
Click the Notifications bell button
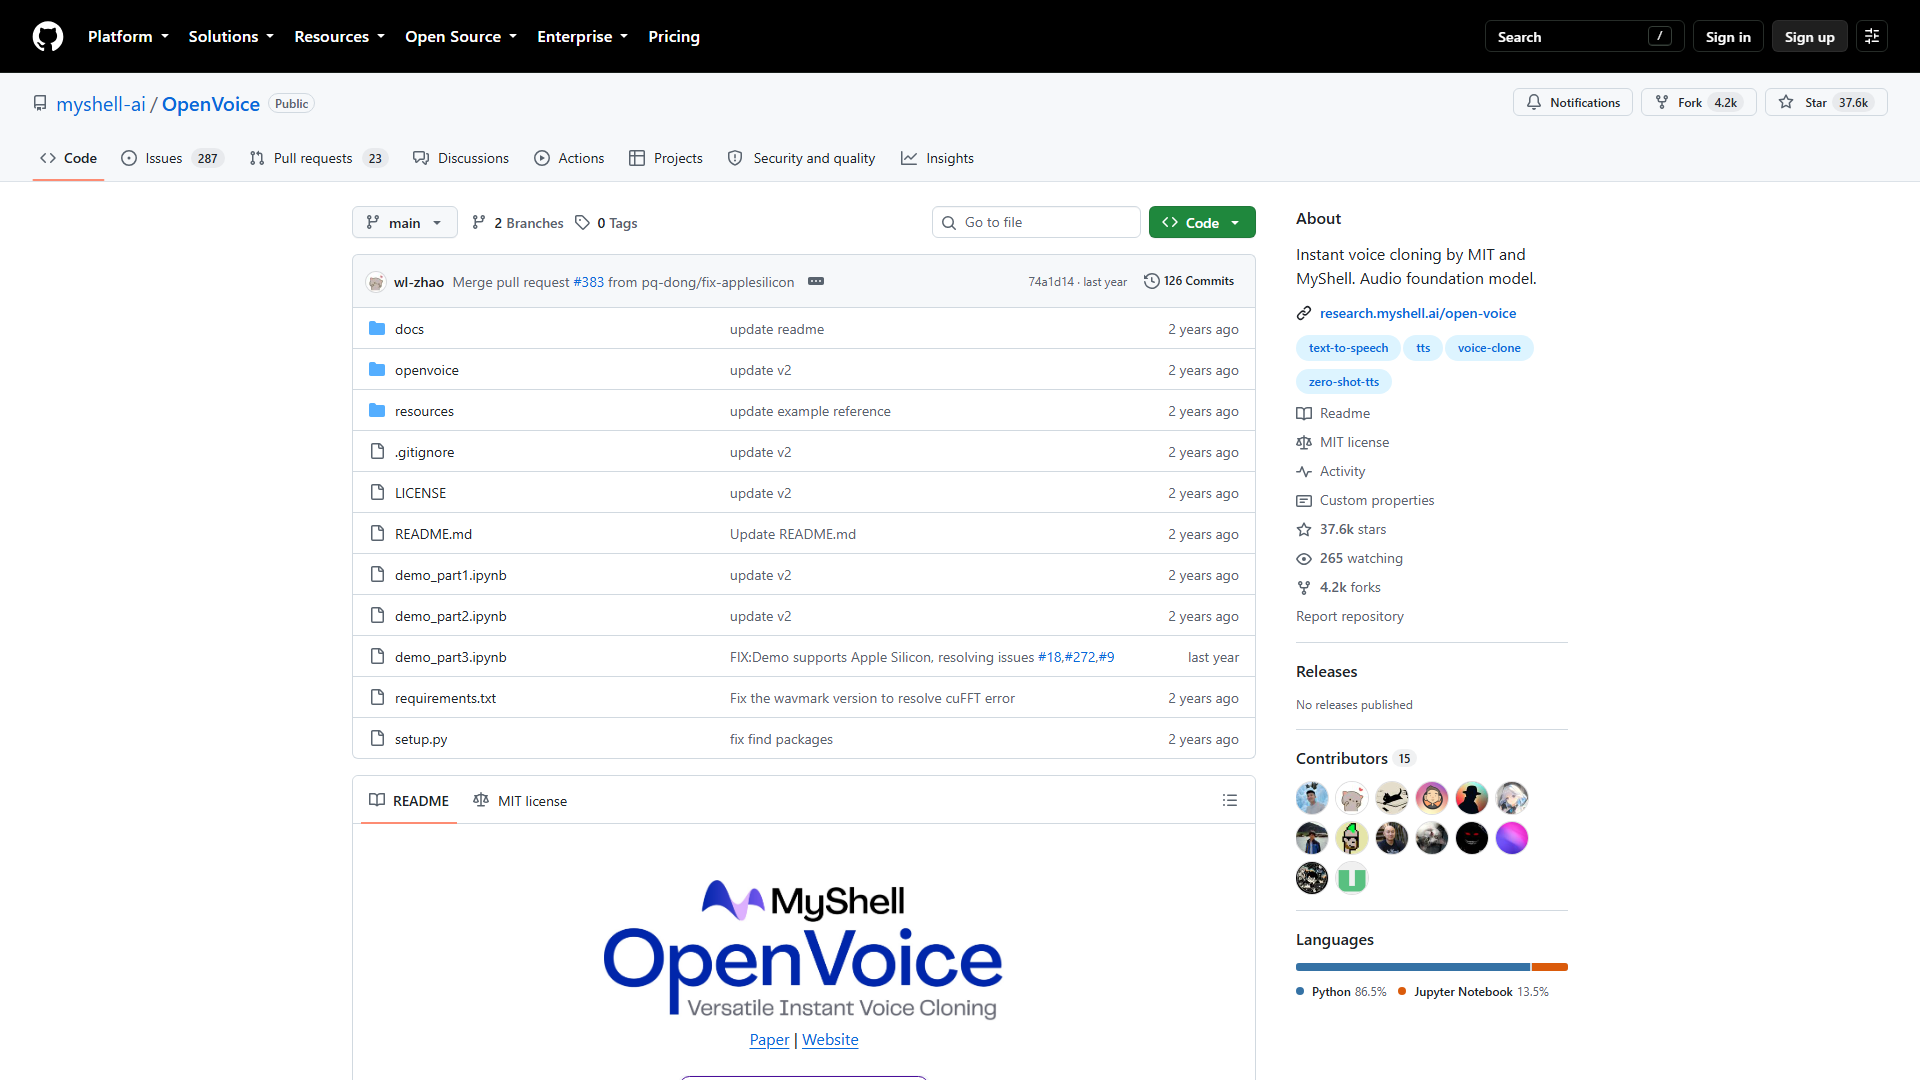(x=1573, y=103)
